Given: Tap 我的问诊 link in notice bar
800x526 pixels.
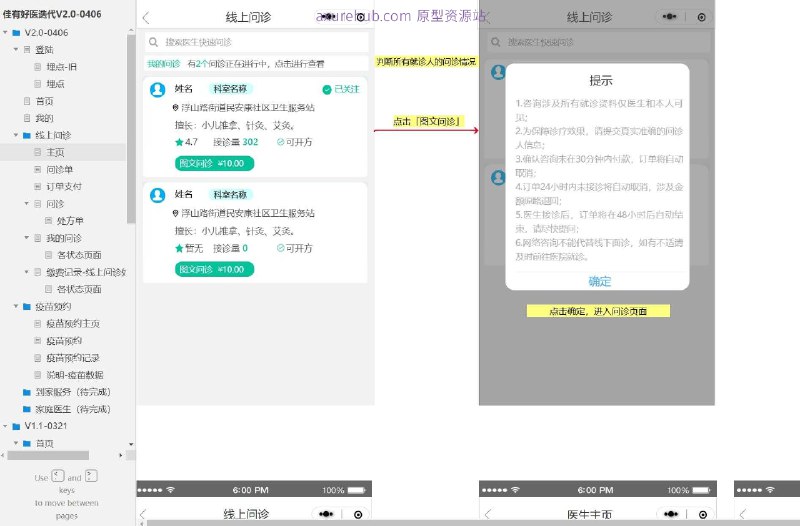Looking at the screenshot, I should [x=164, y=64].
